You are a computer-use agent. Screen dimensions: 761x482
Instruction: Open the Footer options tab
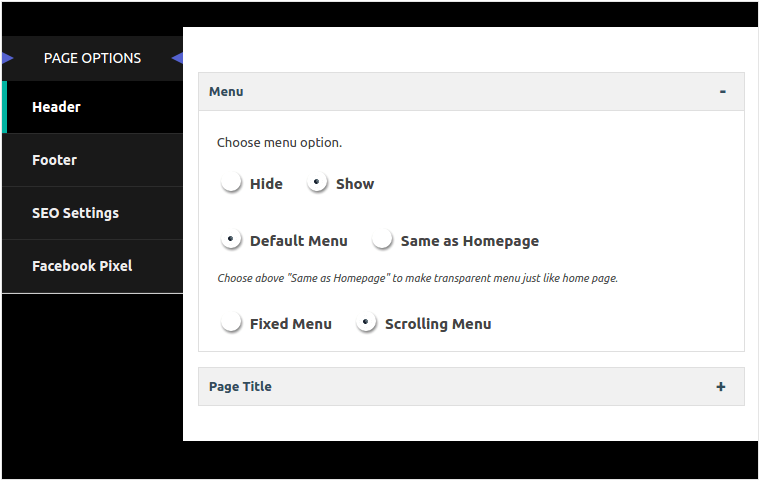pos(92,160)
